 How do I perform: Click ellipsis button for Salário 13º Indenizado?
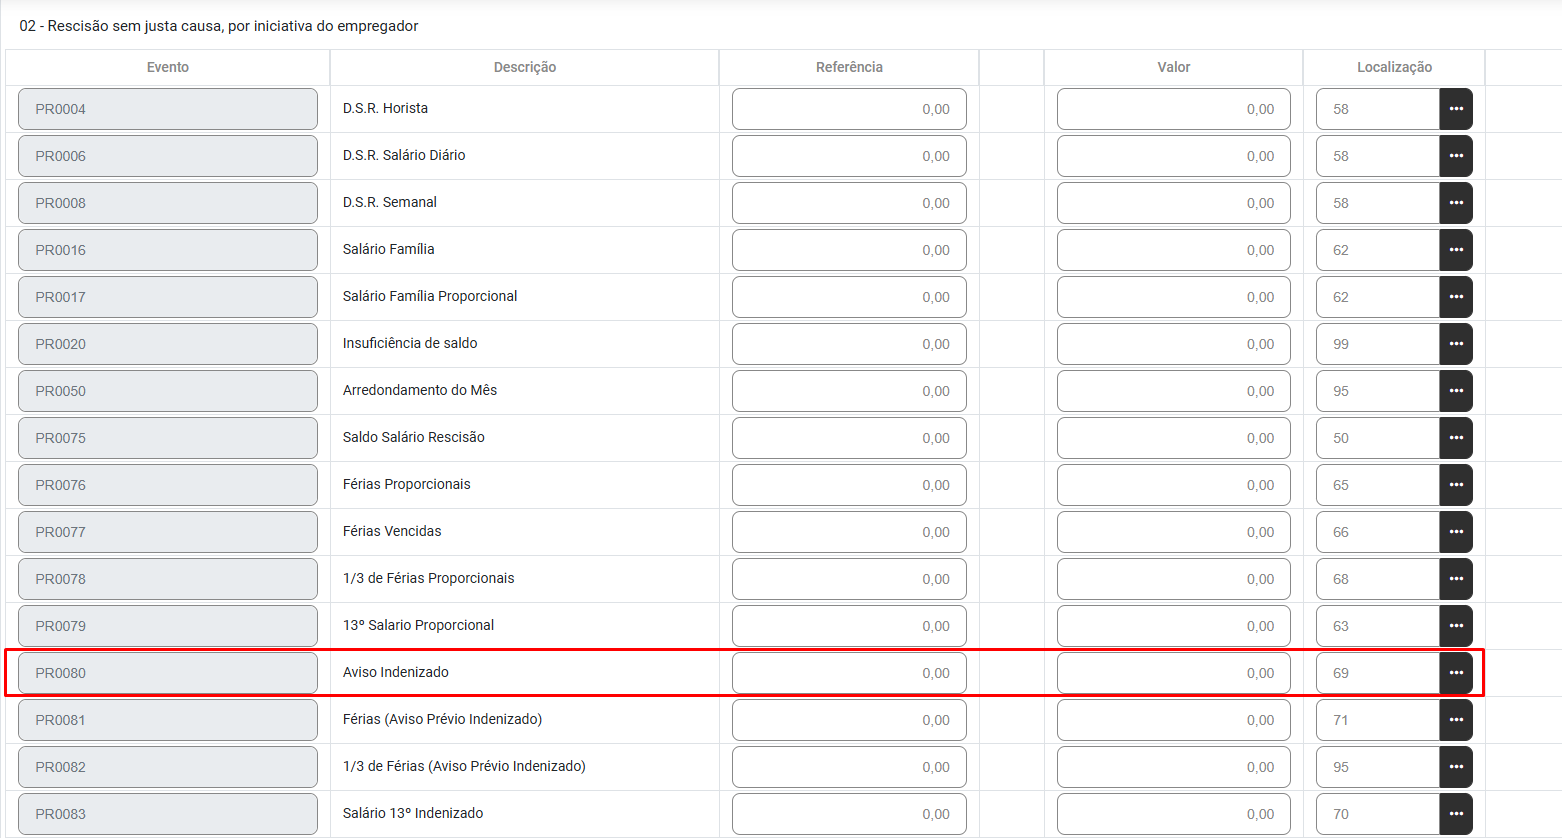pos(1455,814)
